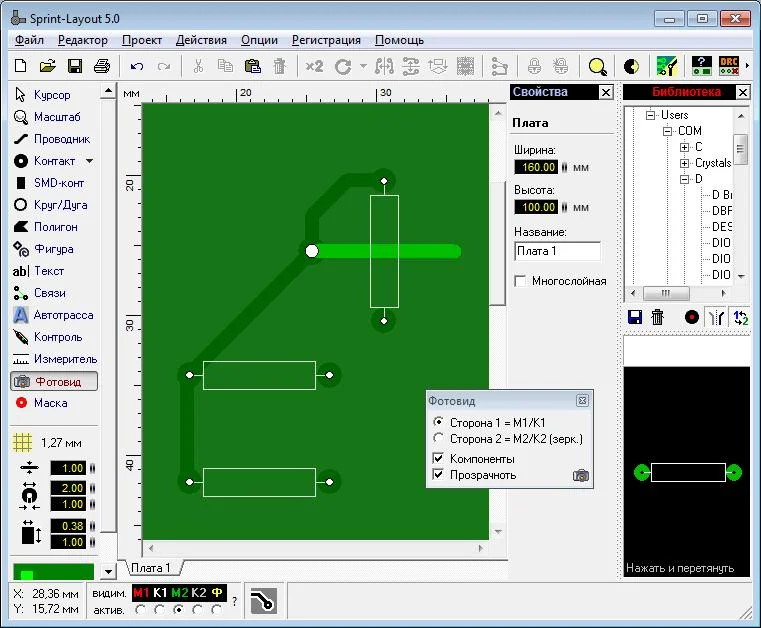This screenshot has width=761, height=628.
Task: Open the rotate angle dropdown arrow
Action: 363,66
